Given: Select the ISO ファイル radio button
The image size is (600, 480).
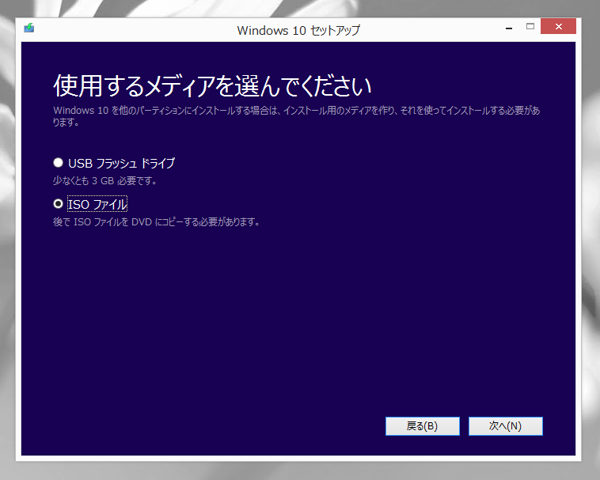Looking at the screenshot, I should (58, 204).
